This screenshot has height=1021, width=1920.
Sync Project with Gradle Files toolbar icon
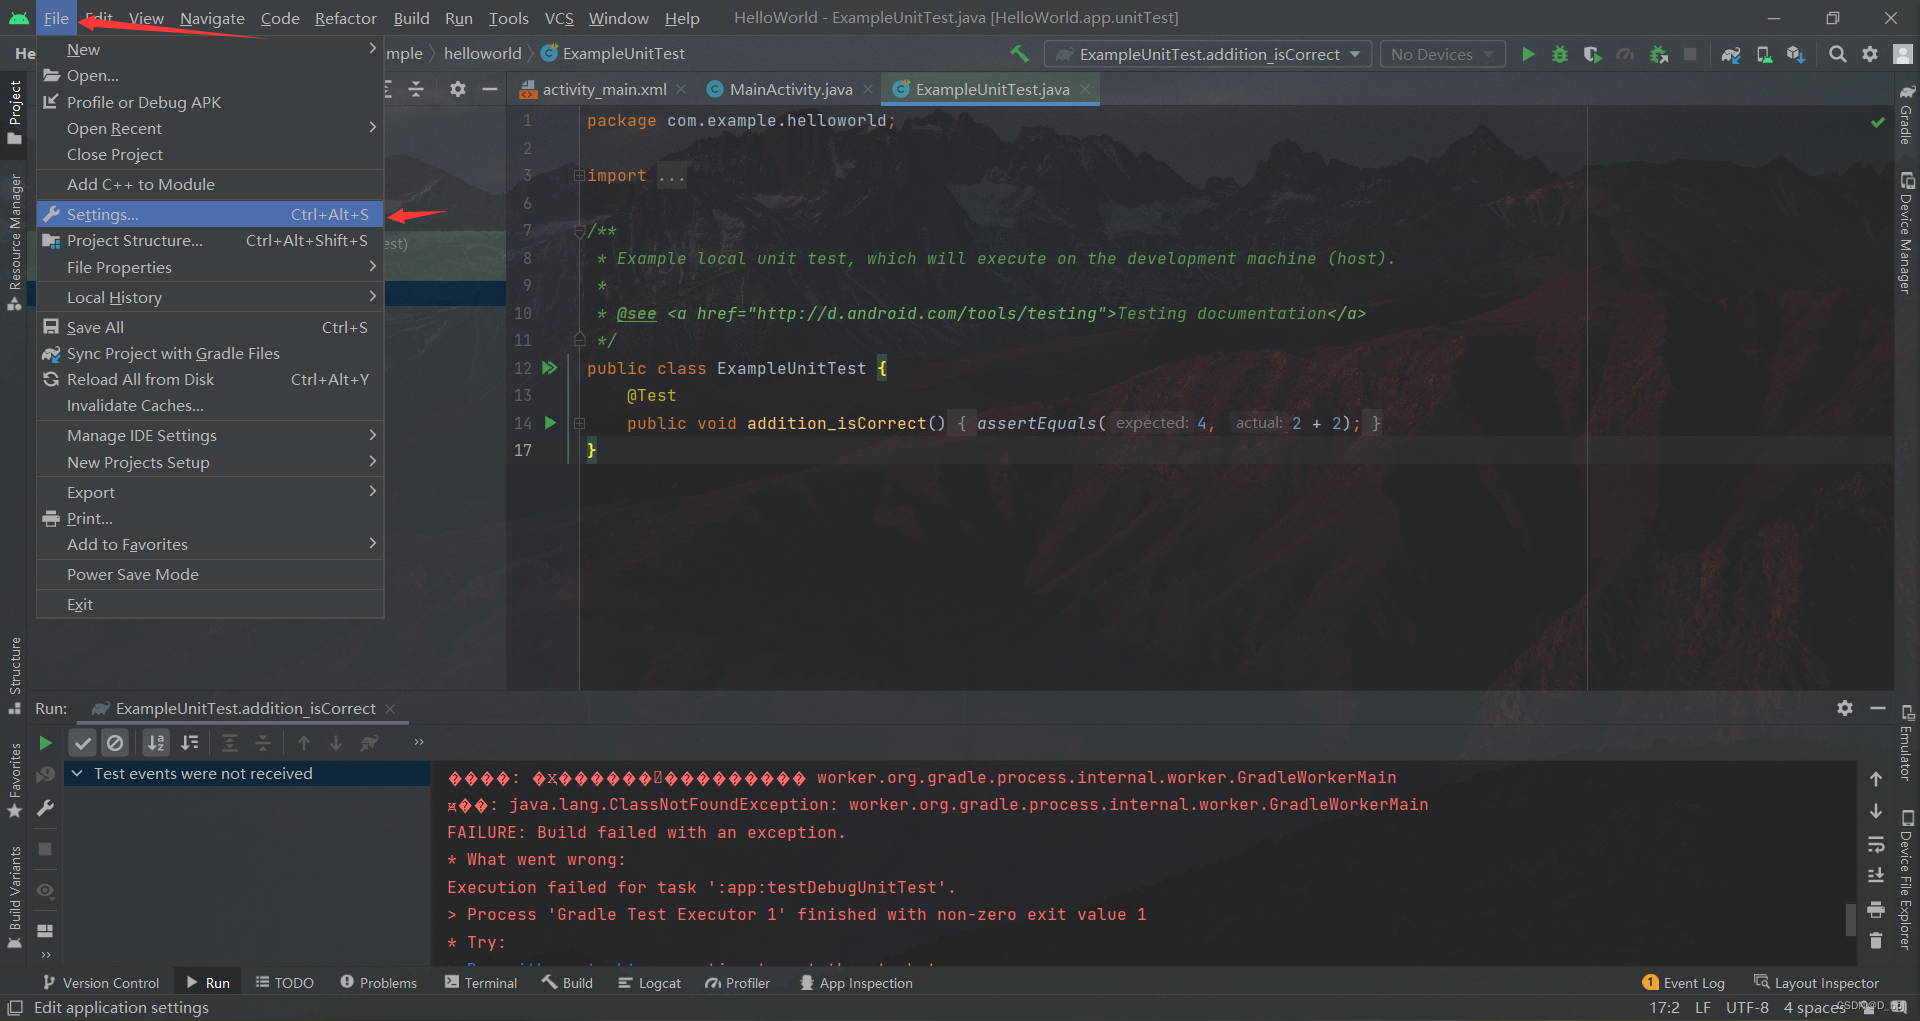coord(1731,54)
